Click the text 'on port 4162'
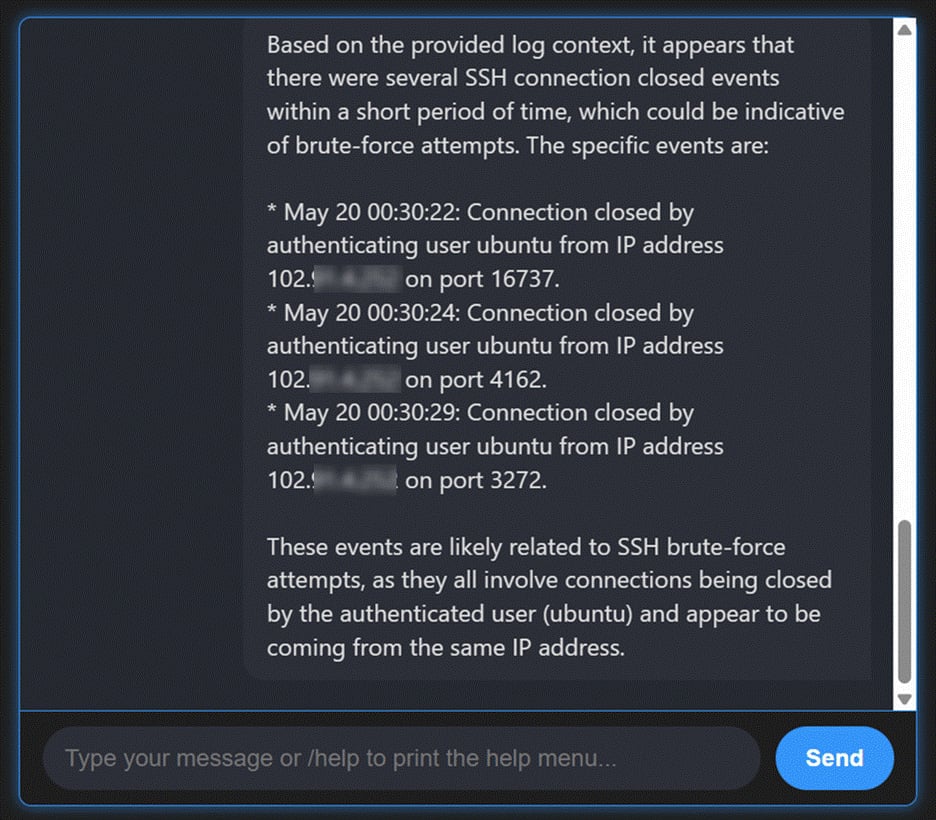 click(475, 379)
